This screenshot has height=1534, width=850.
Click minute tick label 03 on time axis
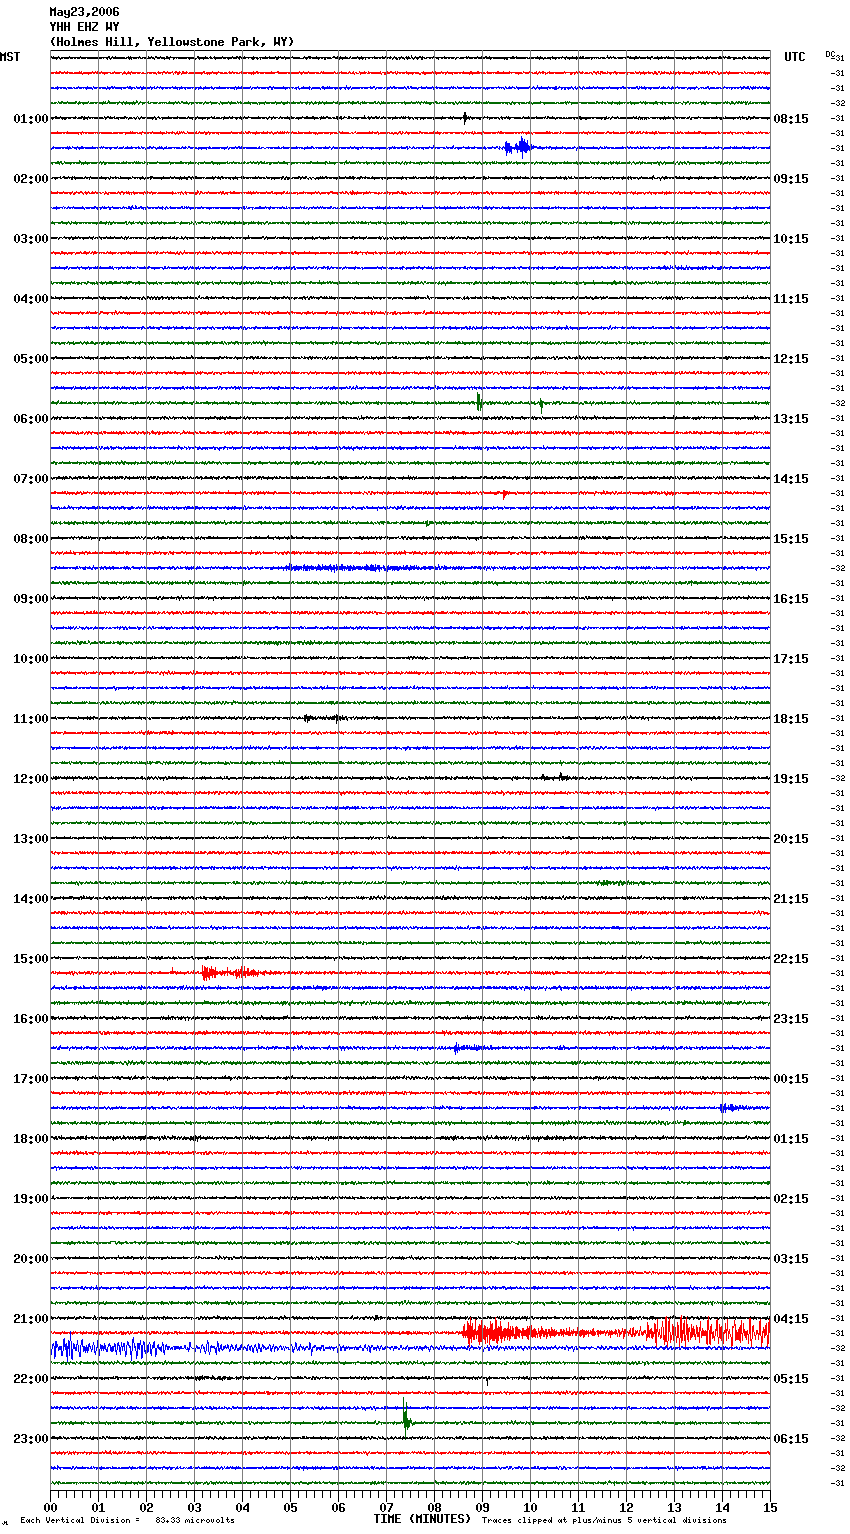point(194,1507)
